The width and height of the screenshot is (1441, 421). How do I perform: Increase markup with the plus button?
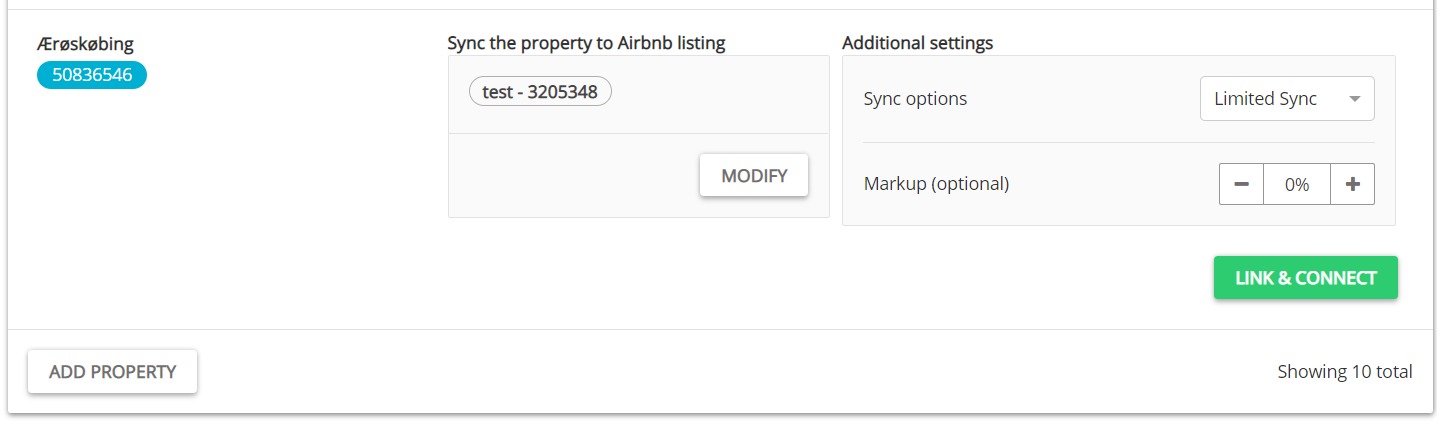point(1353,184)
